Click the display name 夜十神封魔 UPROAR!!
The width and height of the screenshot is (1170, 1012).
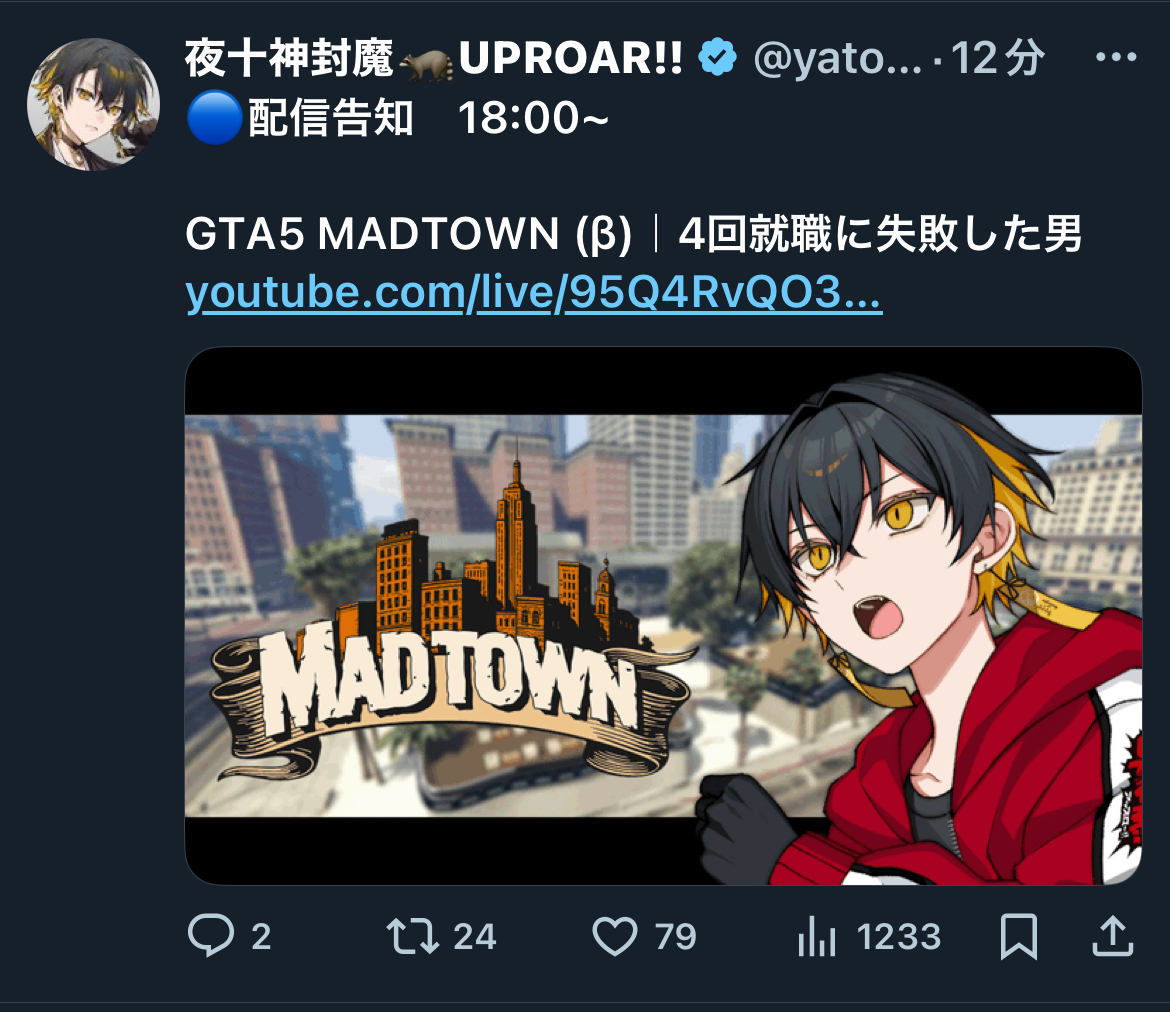tap(434, 58)
